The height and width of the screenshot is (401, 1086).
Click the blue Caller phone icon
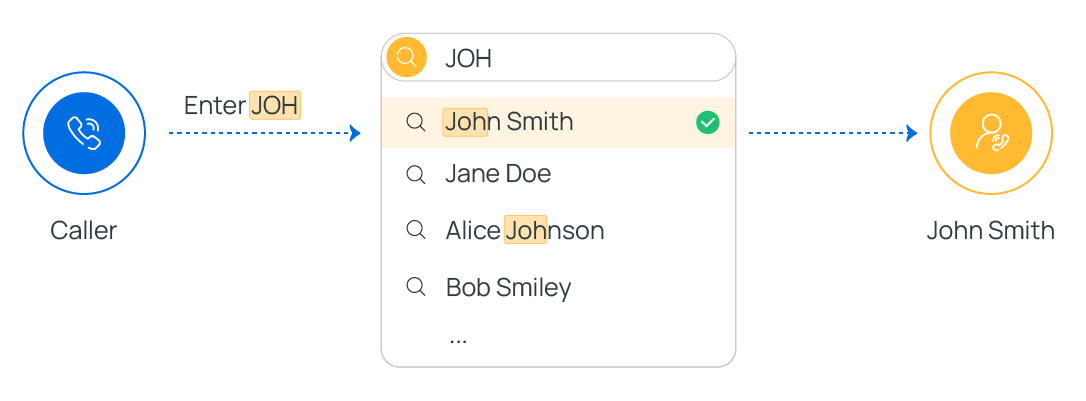point(84,133)
